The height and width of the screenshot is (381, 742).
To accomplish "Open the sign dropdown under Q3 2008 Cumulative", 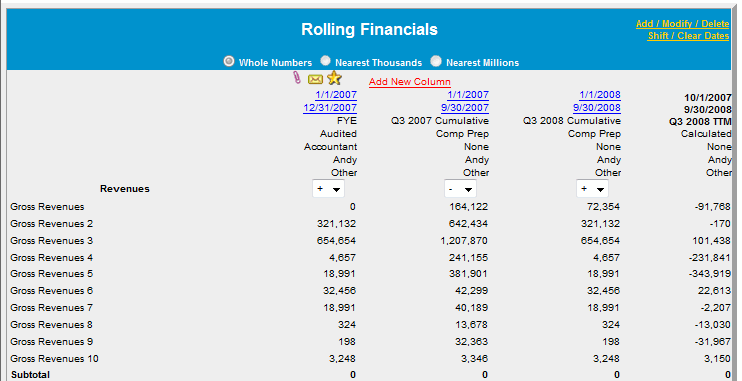I will point(592,189).
